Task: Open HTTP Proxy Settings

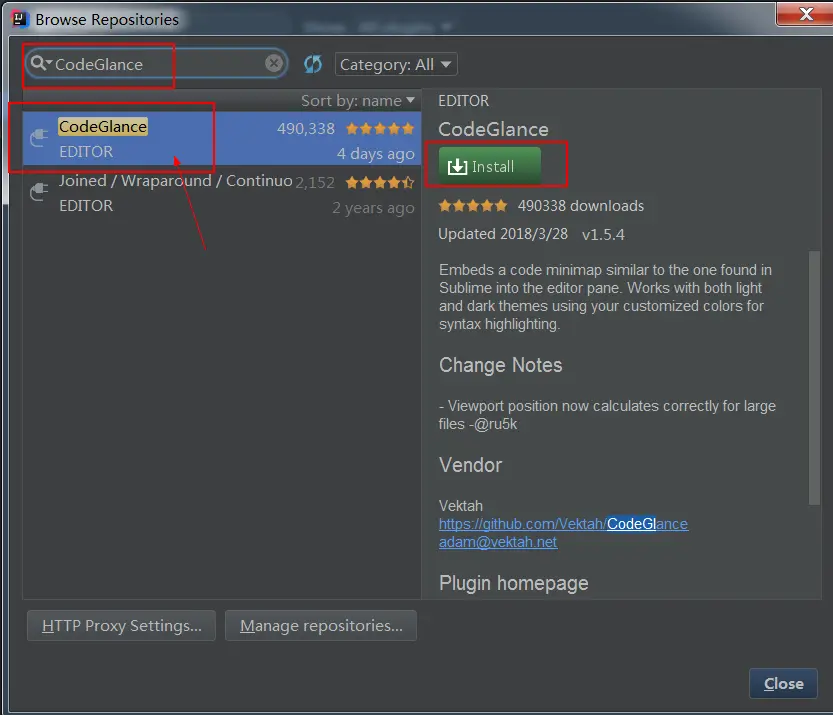Action: tap(122, 625)
